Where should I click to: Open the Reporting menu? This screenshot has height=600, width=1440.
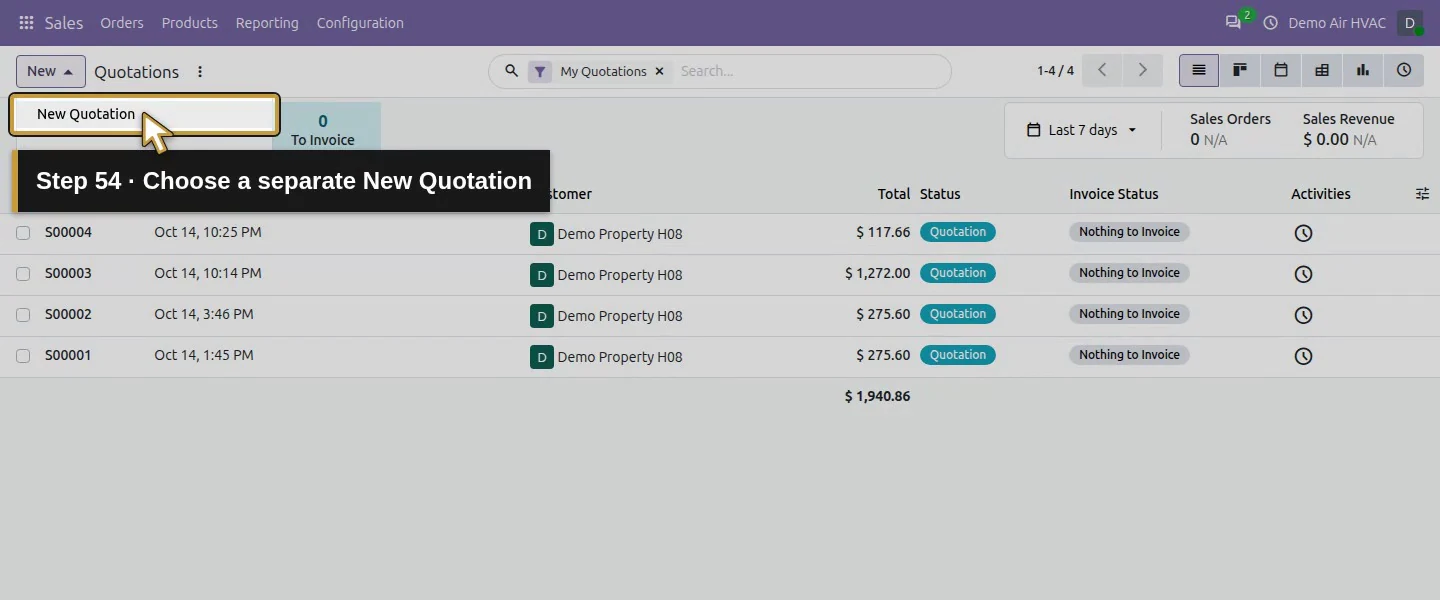click(x=267, y=23)
